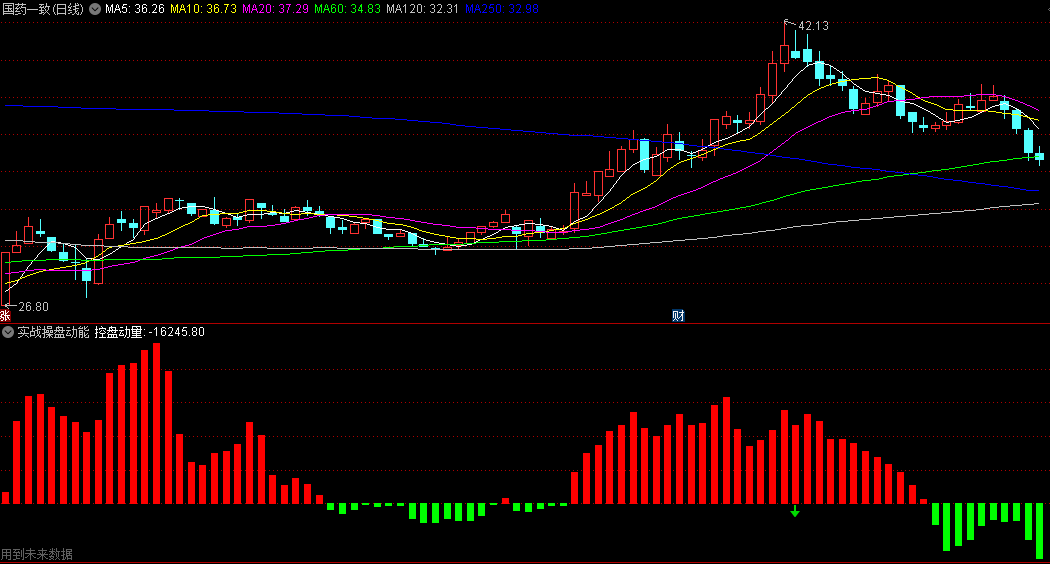Select the 国药一致(日线) stock title
This screenshot has height=564, width=1050.
tap(43, 9)
